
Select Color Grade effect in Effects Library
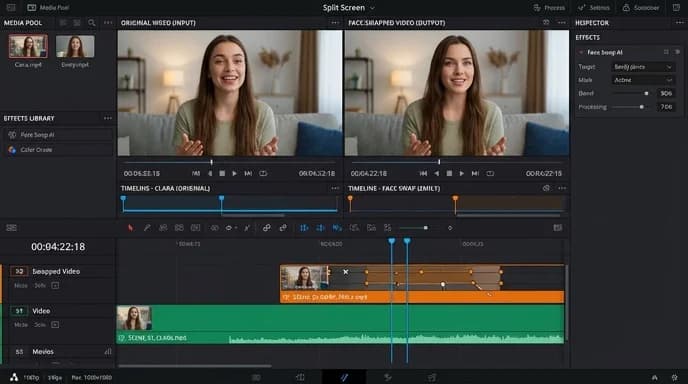point(58,150)
